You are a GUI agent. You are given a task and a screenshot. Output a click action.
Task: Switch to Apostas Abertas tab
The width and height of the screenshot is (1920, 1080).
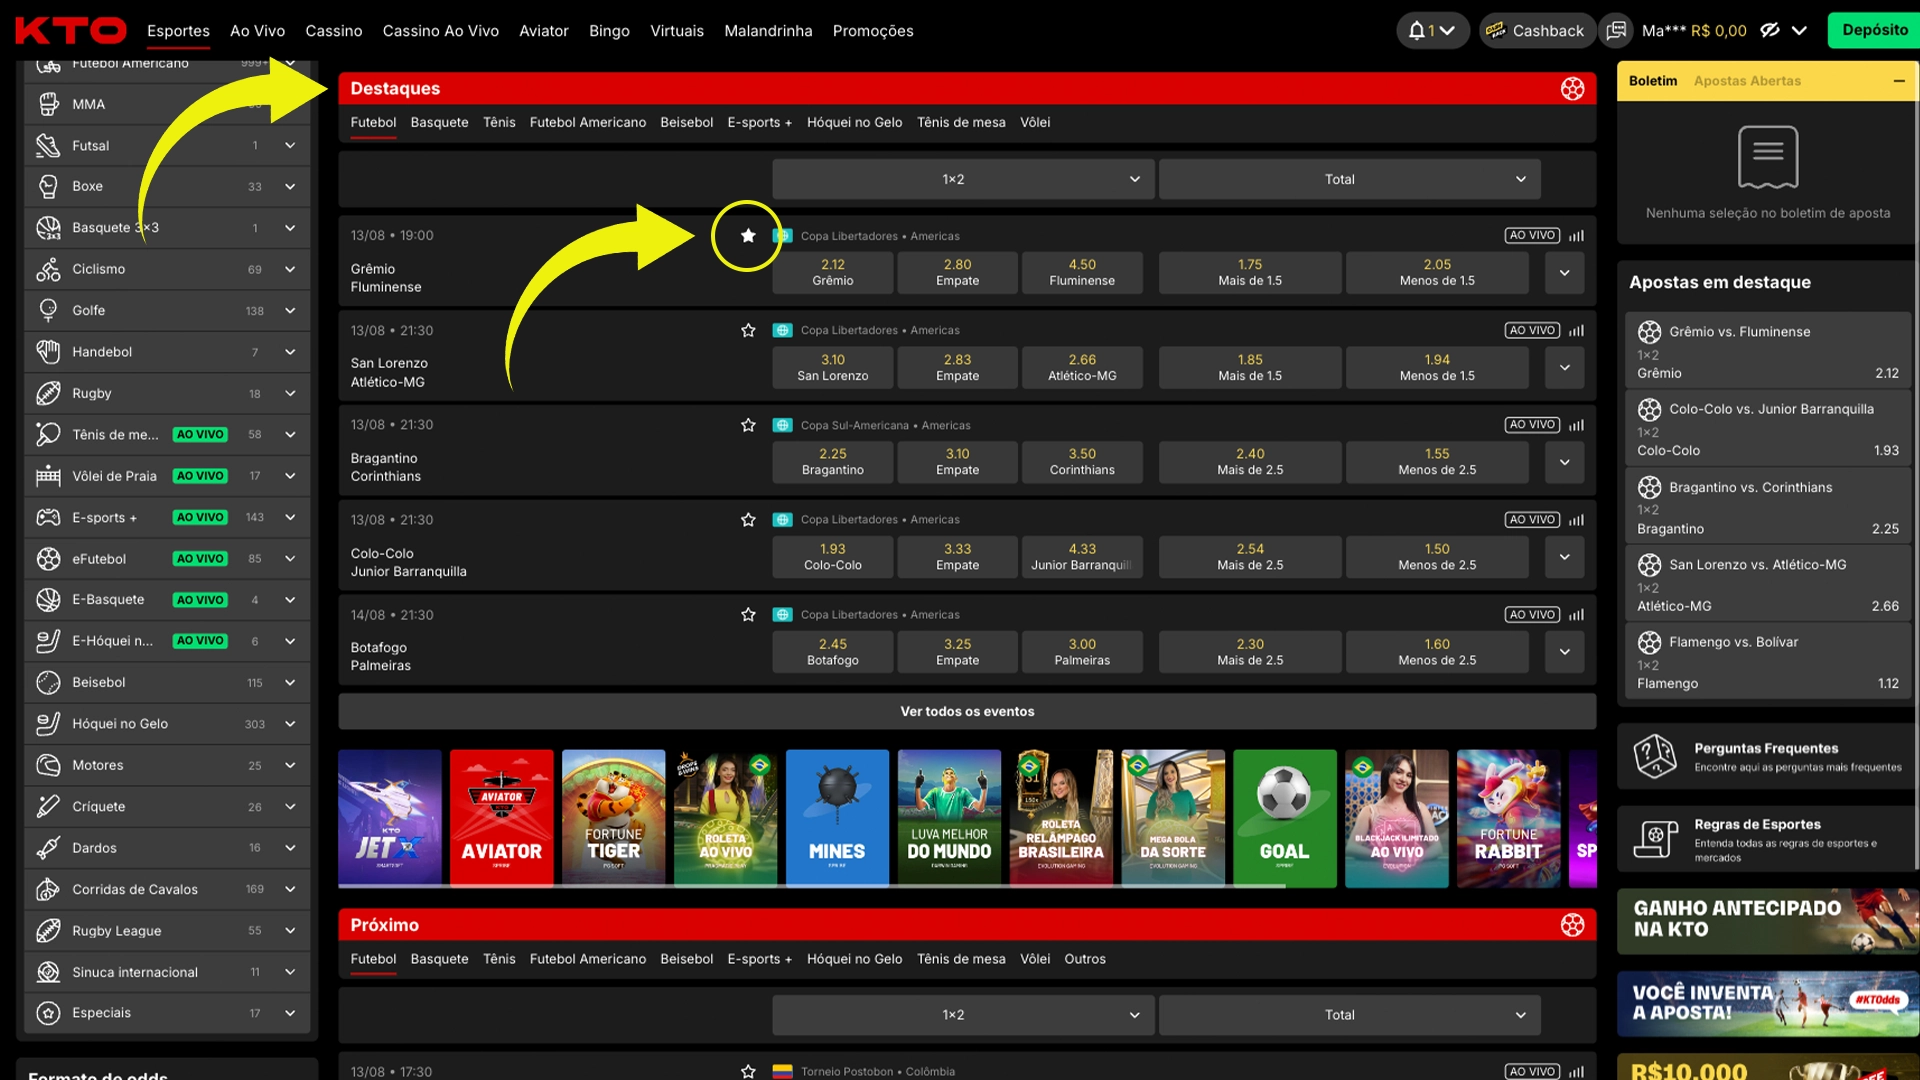tap(1747, 81)
